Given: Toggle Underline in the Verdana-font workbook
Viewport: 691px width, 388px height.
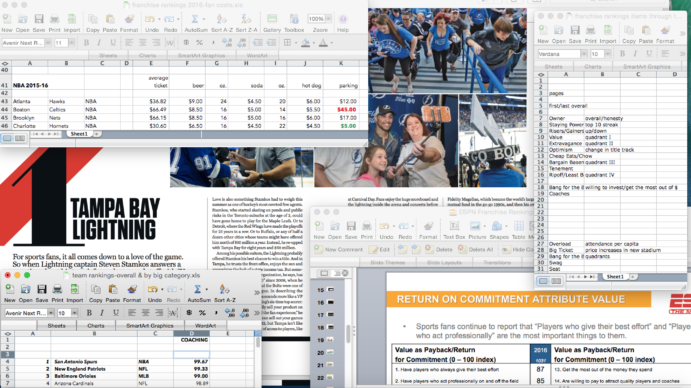Looking at the screenshot, I should click(x=649, y=54).
